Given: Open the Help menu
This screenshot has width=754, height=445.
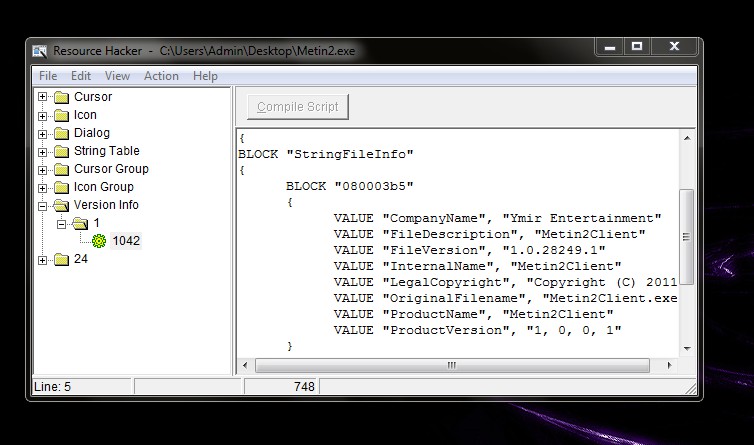Looking at the screenshot, I should click(x=205, y=76).
